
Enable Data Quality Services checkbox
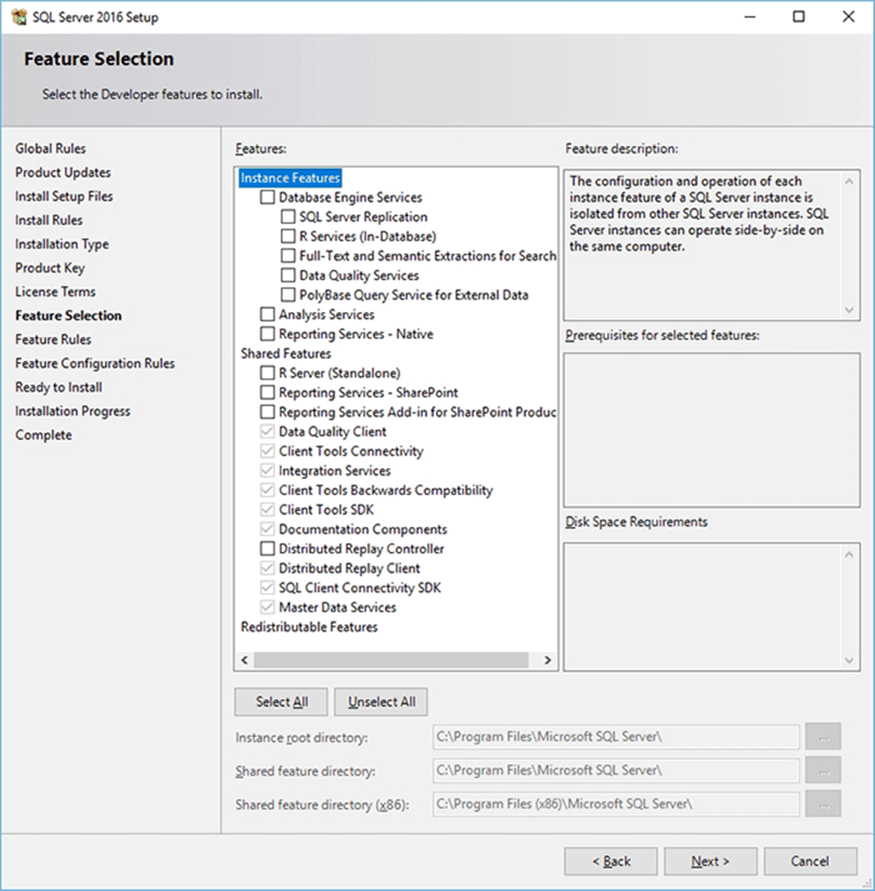pos(288,275)
